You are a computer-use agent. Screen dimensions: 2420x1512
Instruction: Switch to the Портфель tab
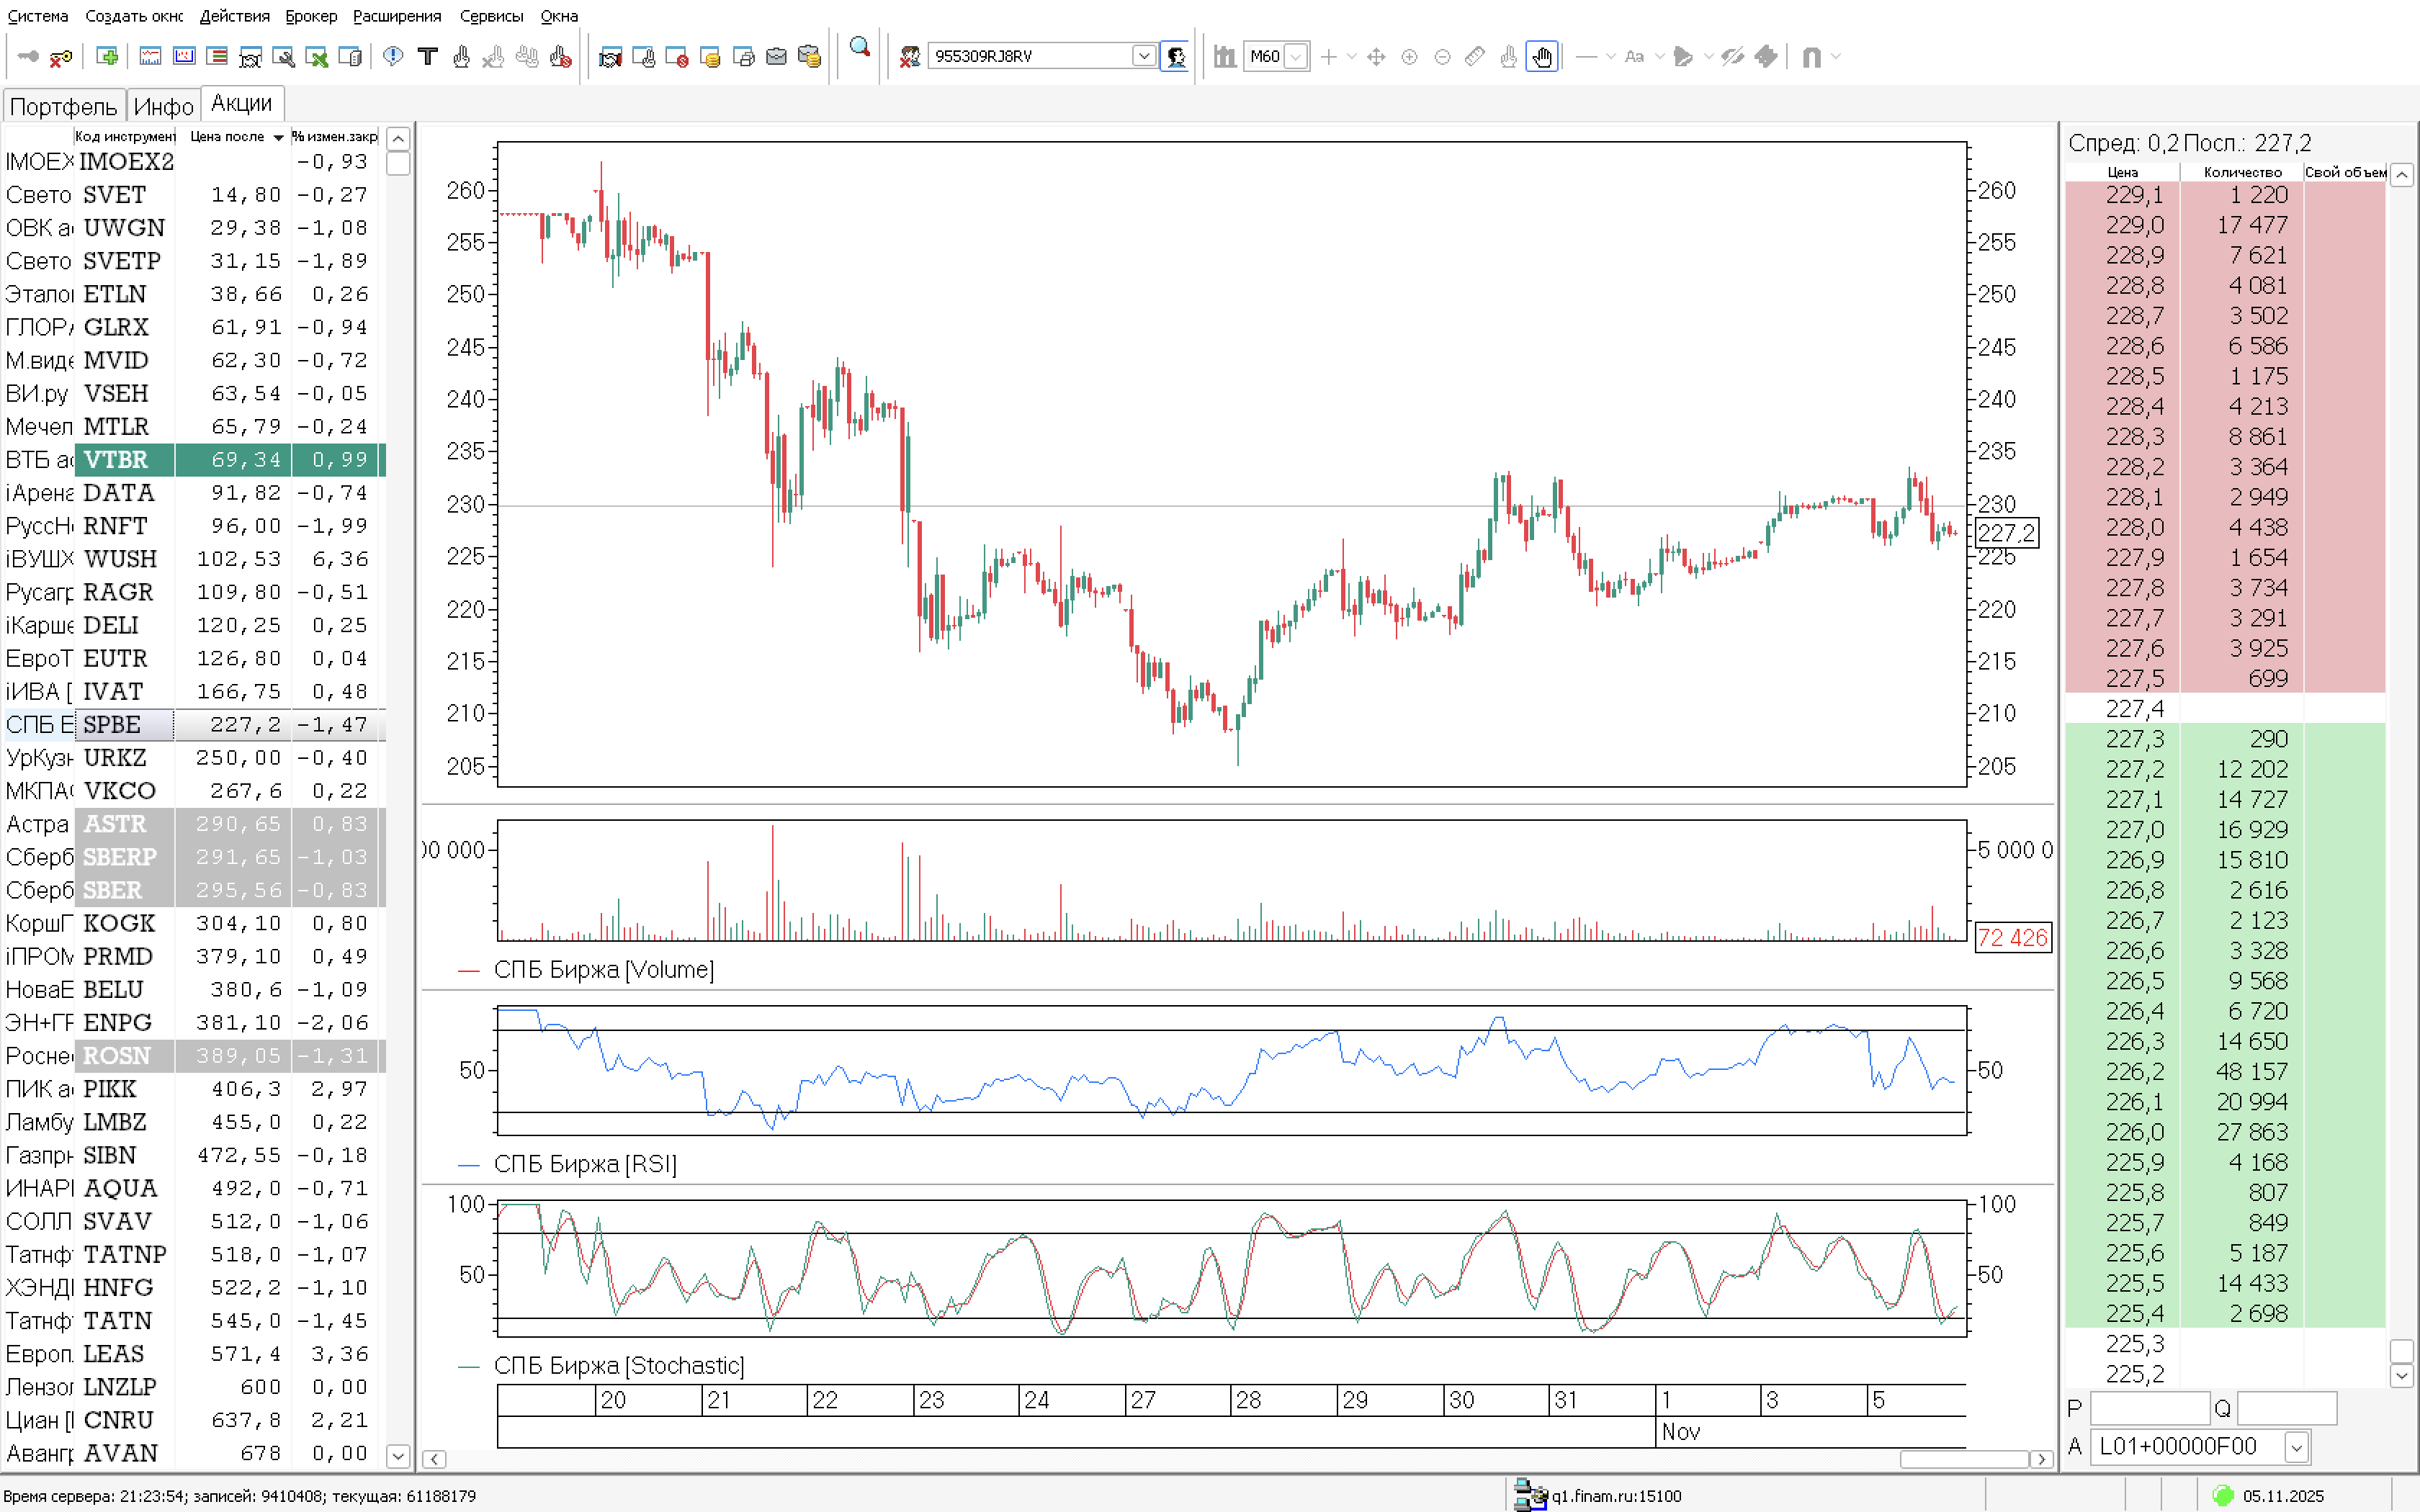coord(63,106)
